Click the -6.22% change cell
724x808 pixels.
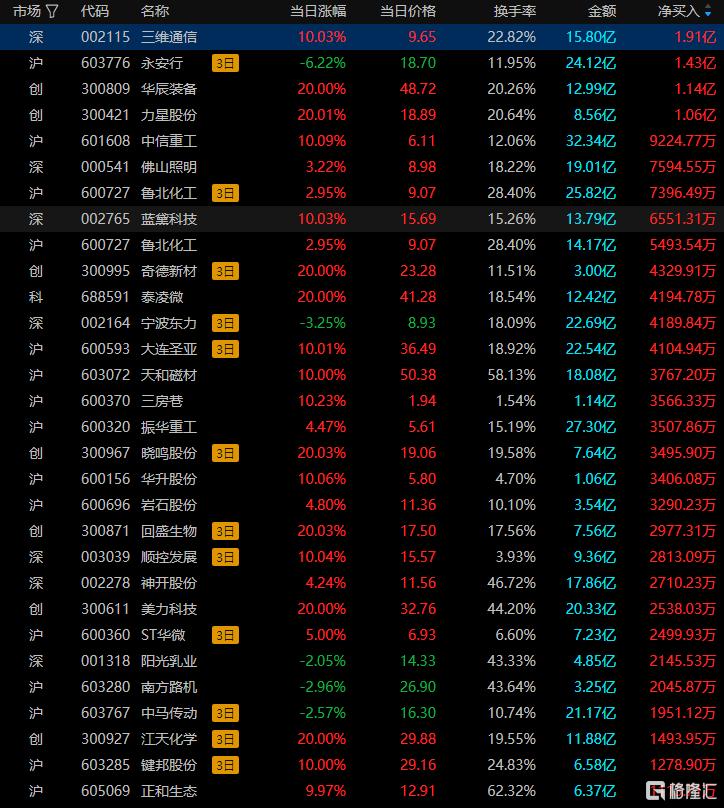[x=323, y=63]
